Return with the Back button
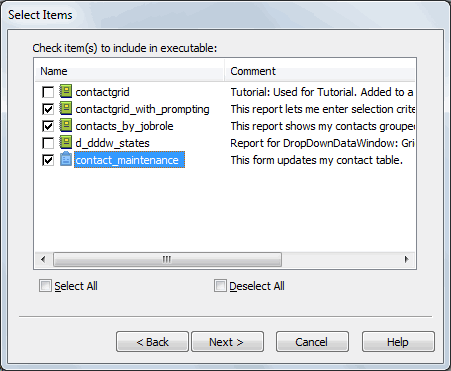 152,342
